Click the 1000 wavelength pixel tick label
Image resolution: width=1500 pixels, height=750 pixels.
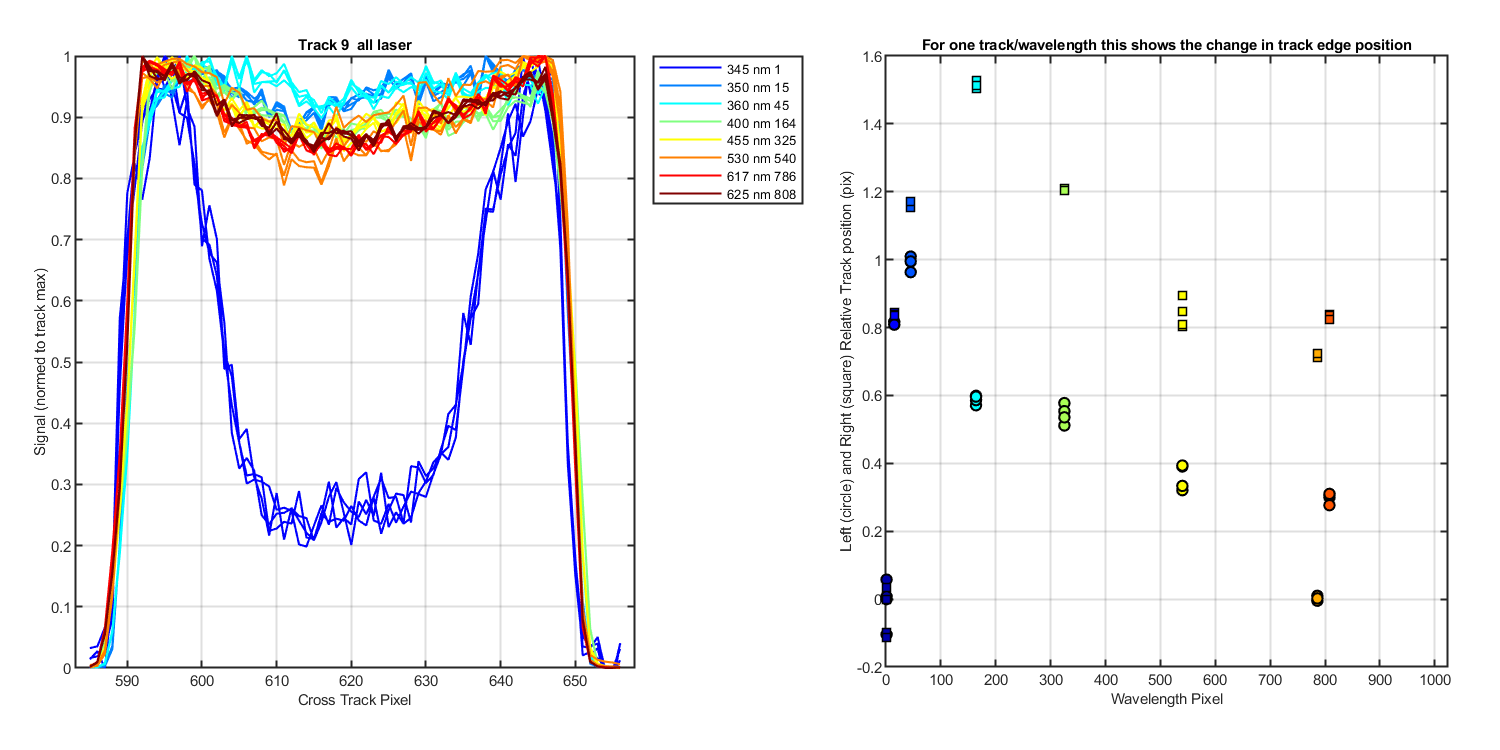1435,682
